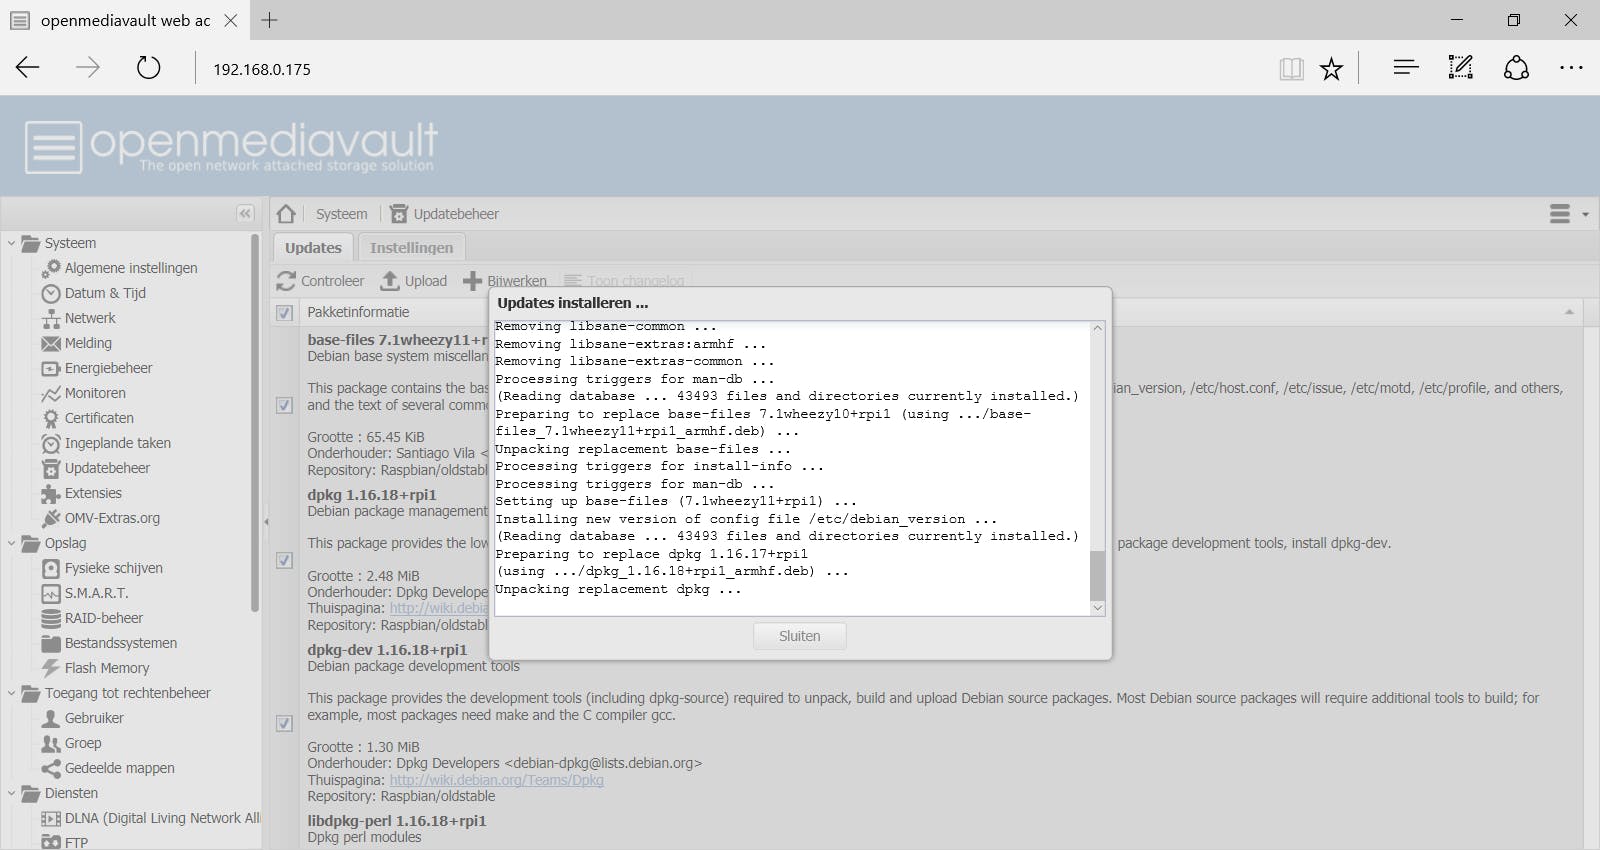This screenshot has height=850, width=1600.
Task: Open browser More actions menu
Action: click(1571, 68)
